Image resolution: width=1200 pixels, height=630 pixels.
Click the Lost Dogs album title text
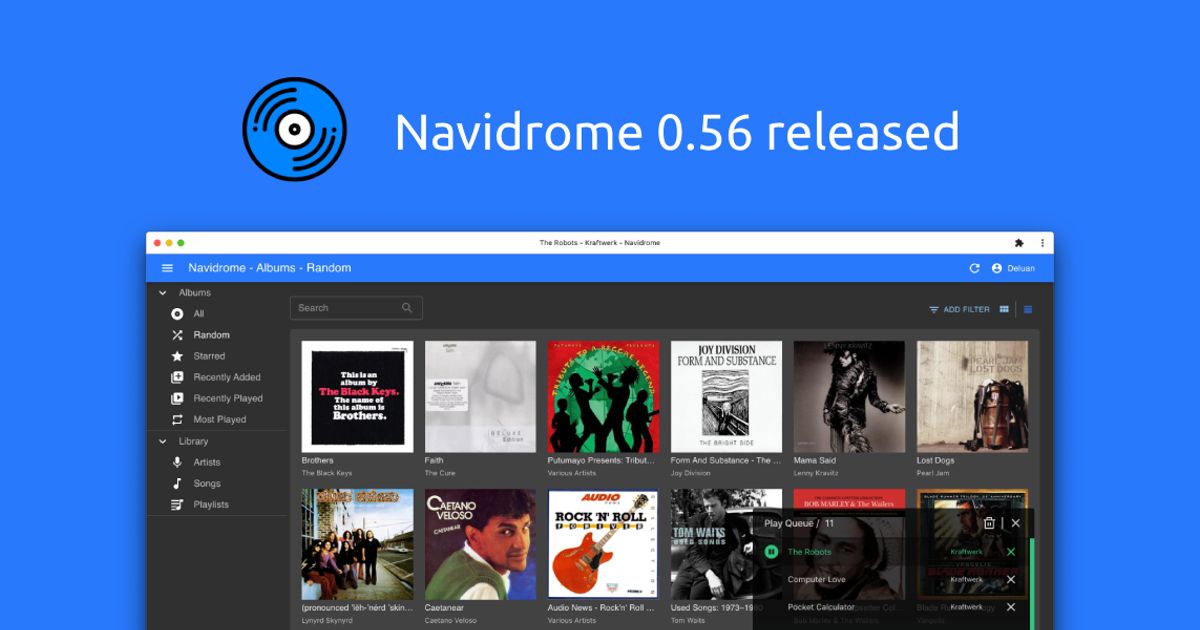[936, 461]
